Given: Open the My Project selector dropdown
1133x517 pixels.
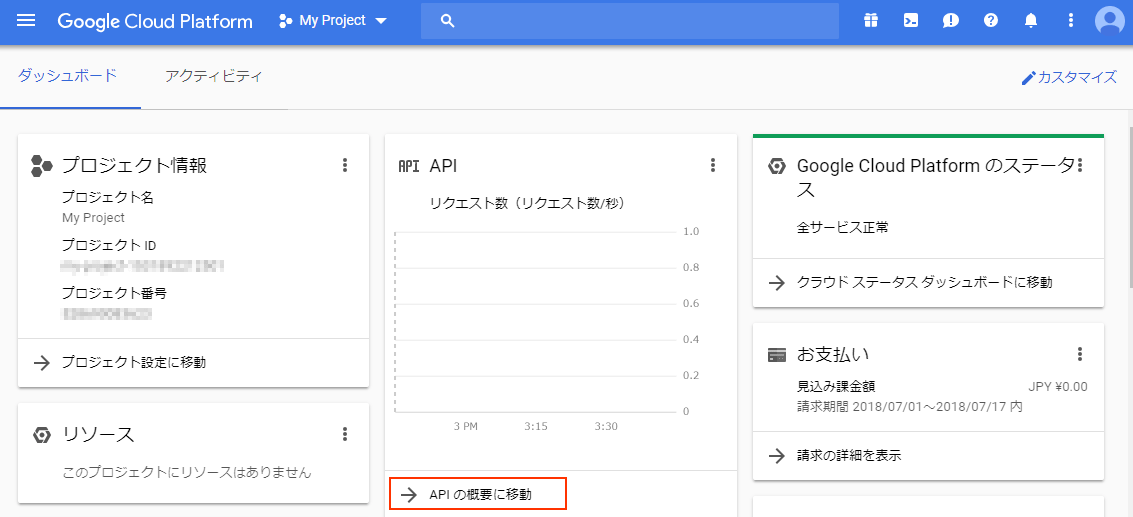Looking at the screenshot, I should [x=333, y=21].
